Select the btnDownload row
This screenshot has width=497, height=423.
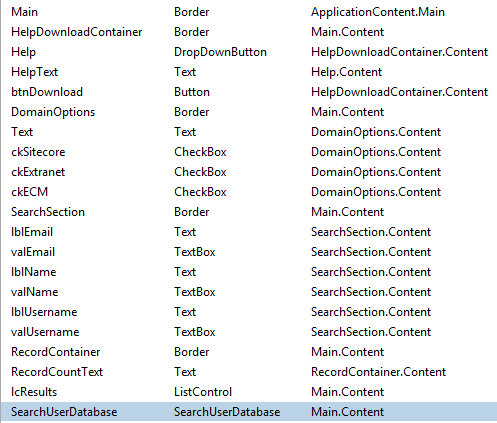(249, 92)
